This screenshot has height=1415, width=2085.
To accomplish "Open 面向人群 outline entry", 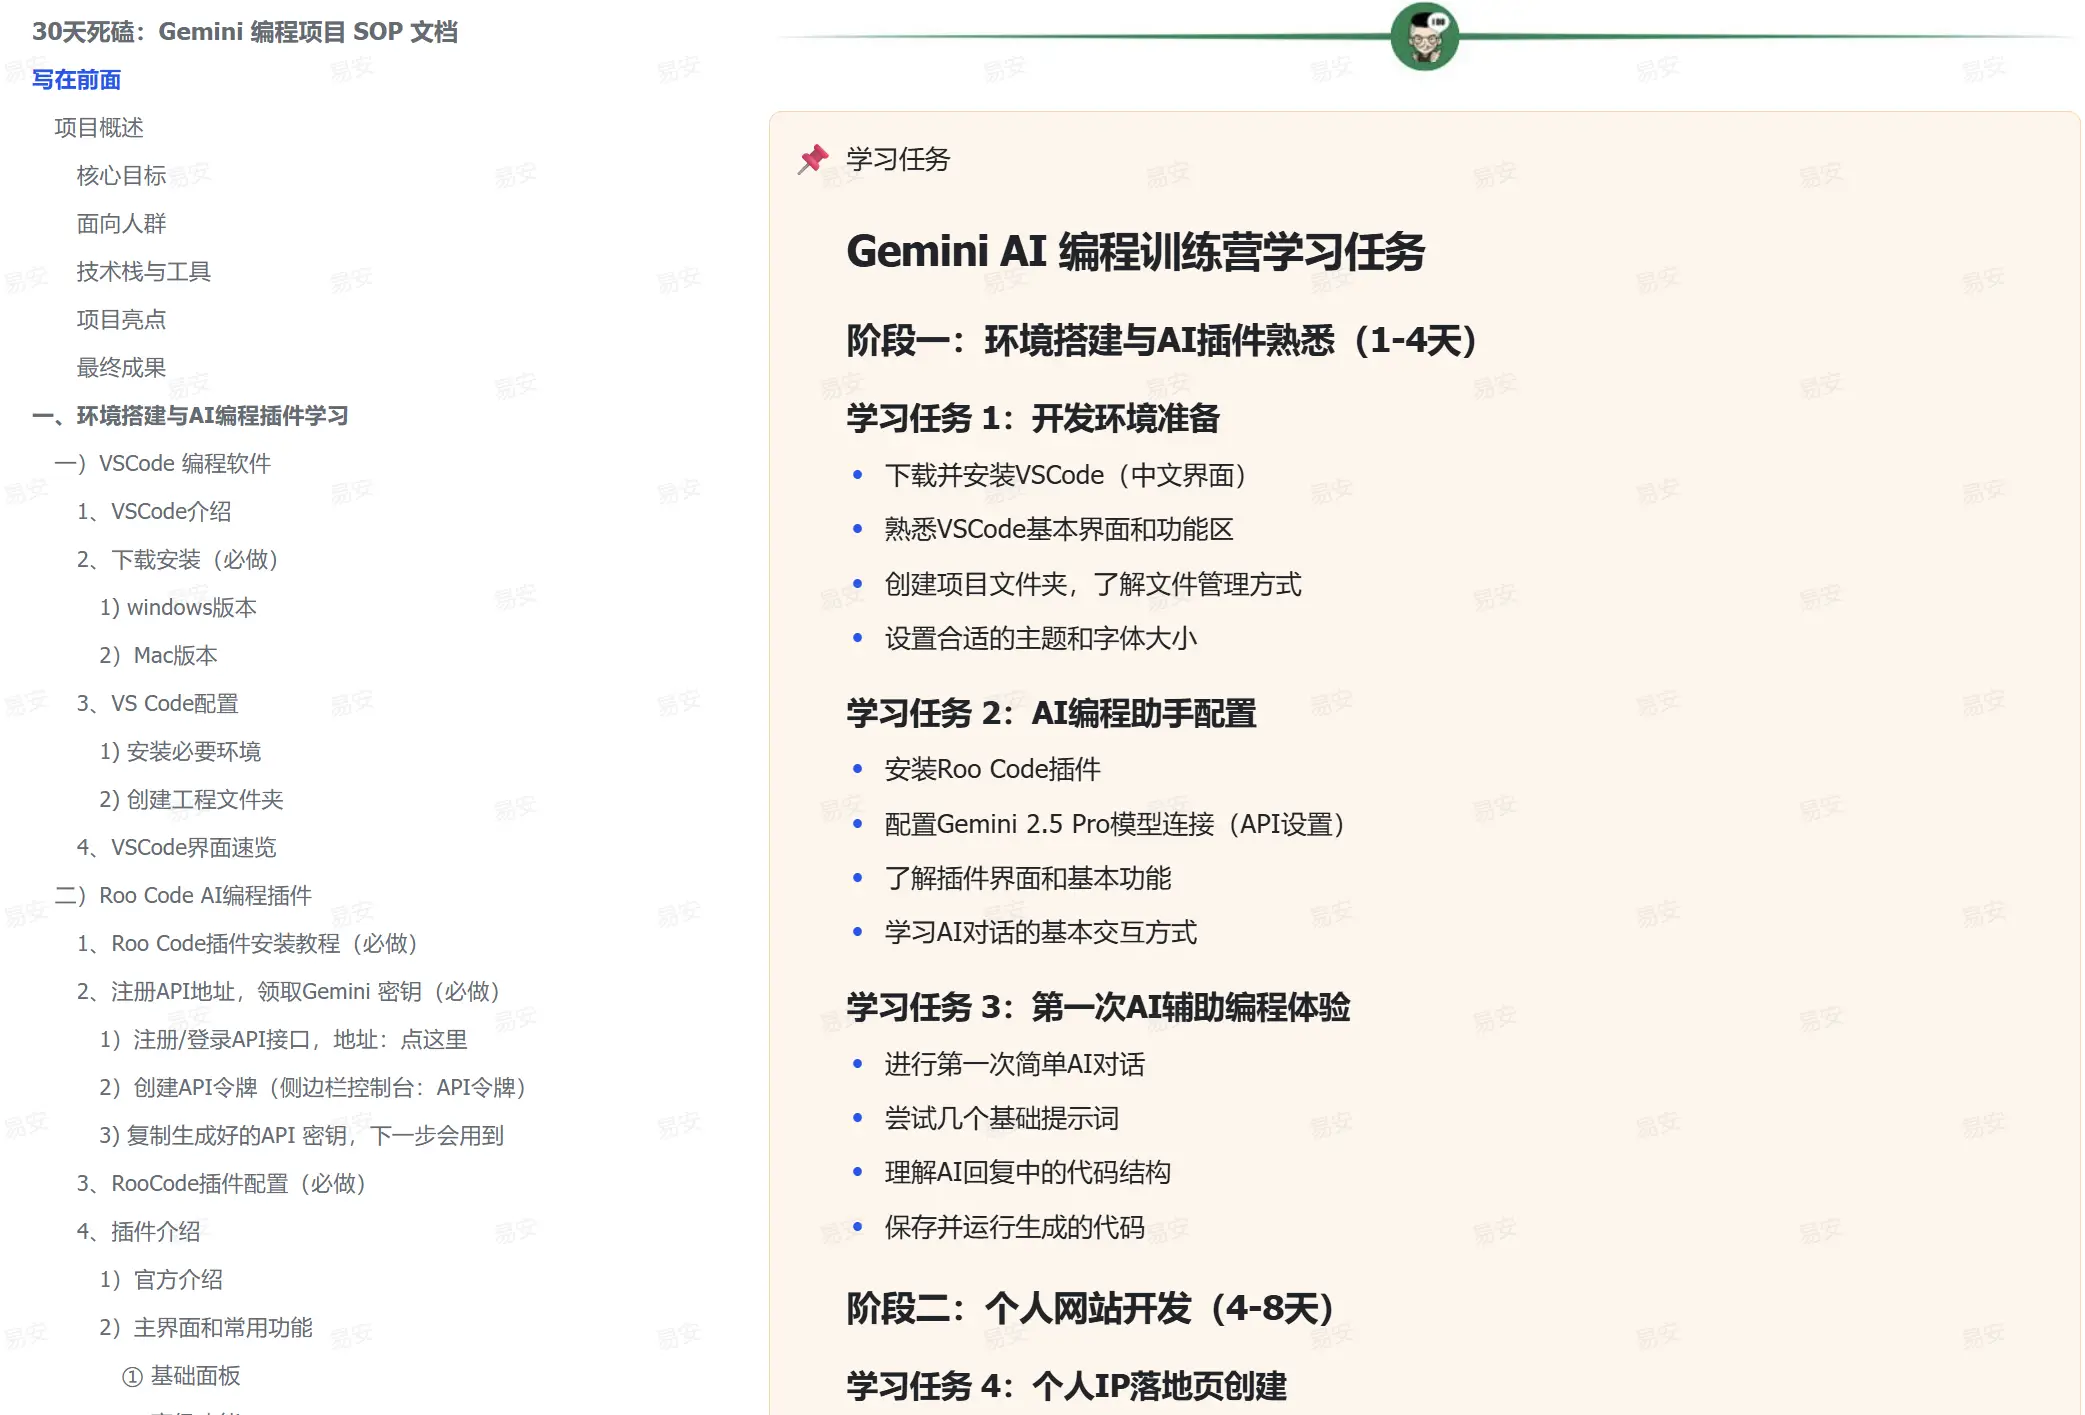I will 121,224.
